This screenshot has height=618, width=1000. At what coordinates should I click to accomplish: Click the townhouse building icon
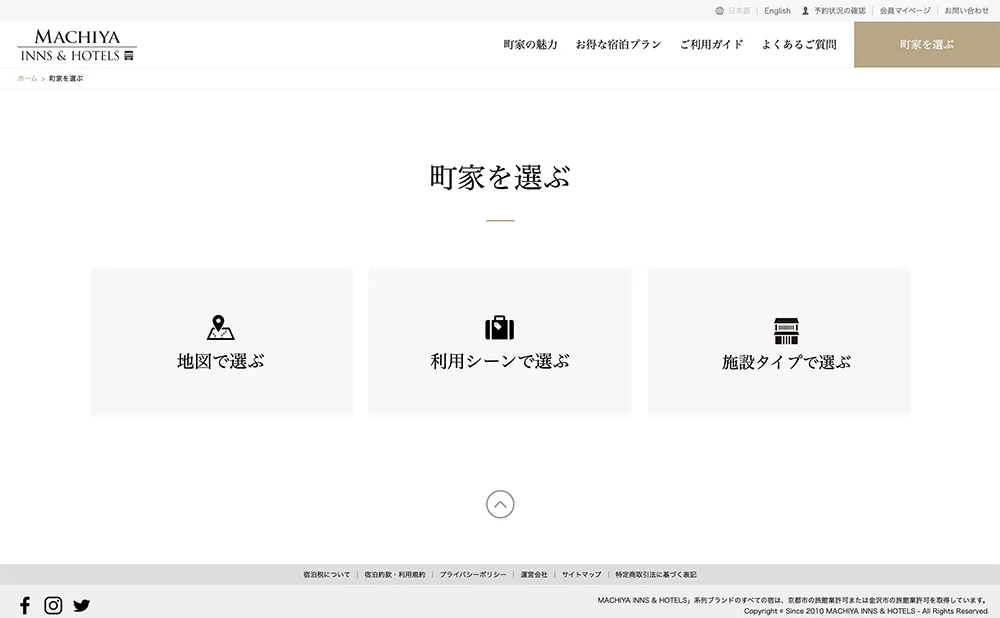(x=787, y=331)
